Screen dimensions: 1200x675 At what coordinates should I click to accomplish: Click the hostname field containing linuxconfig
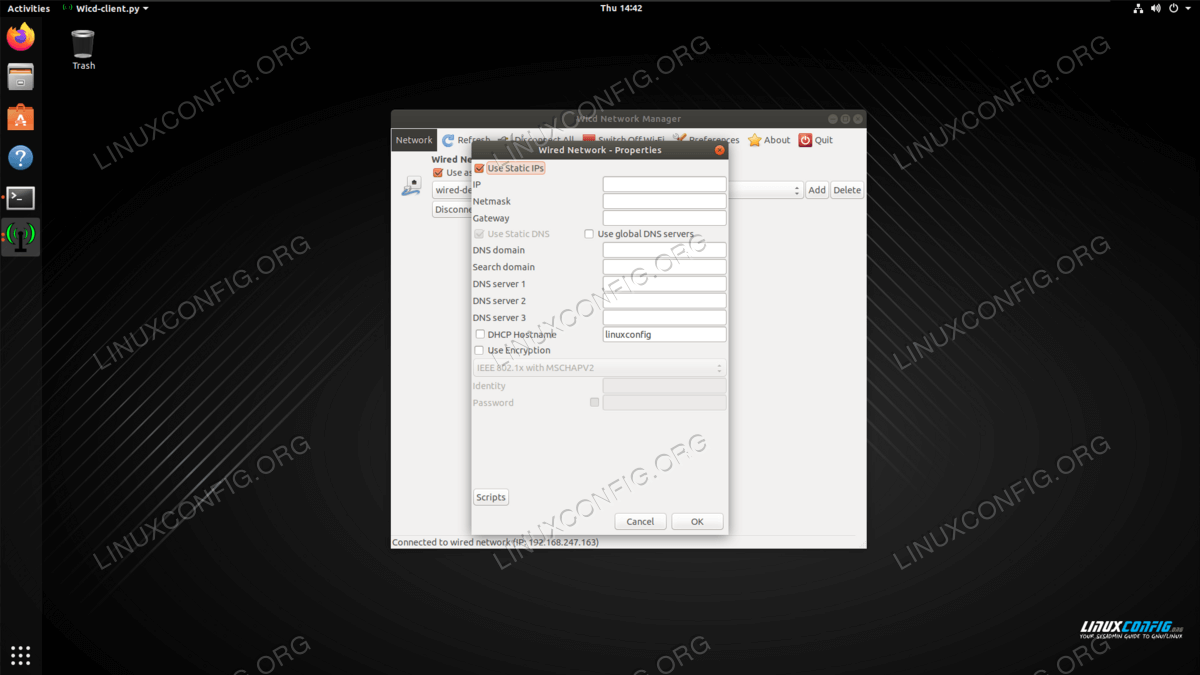tap(664, 334)
